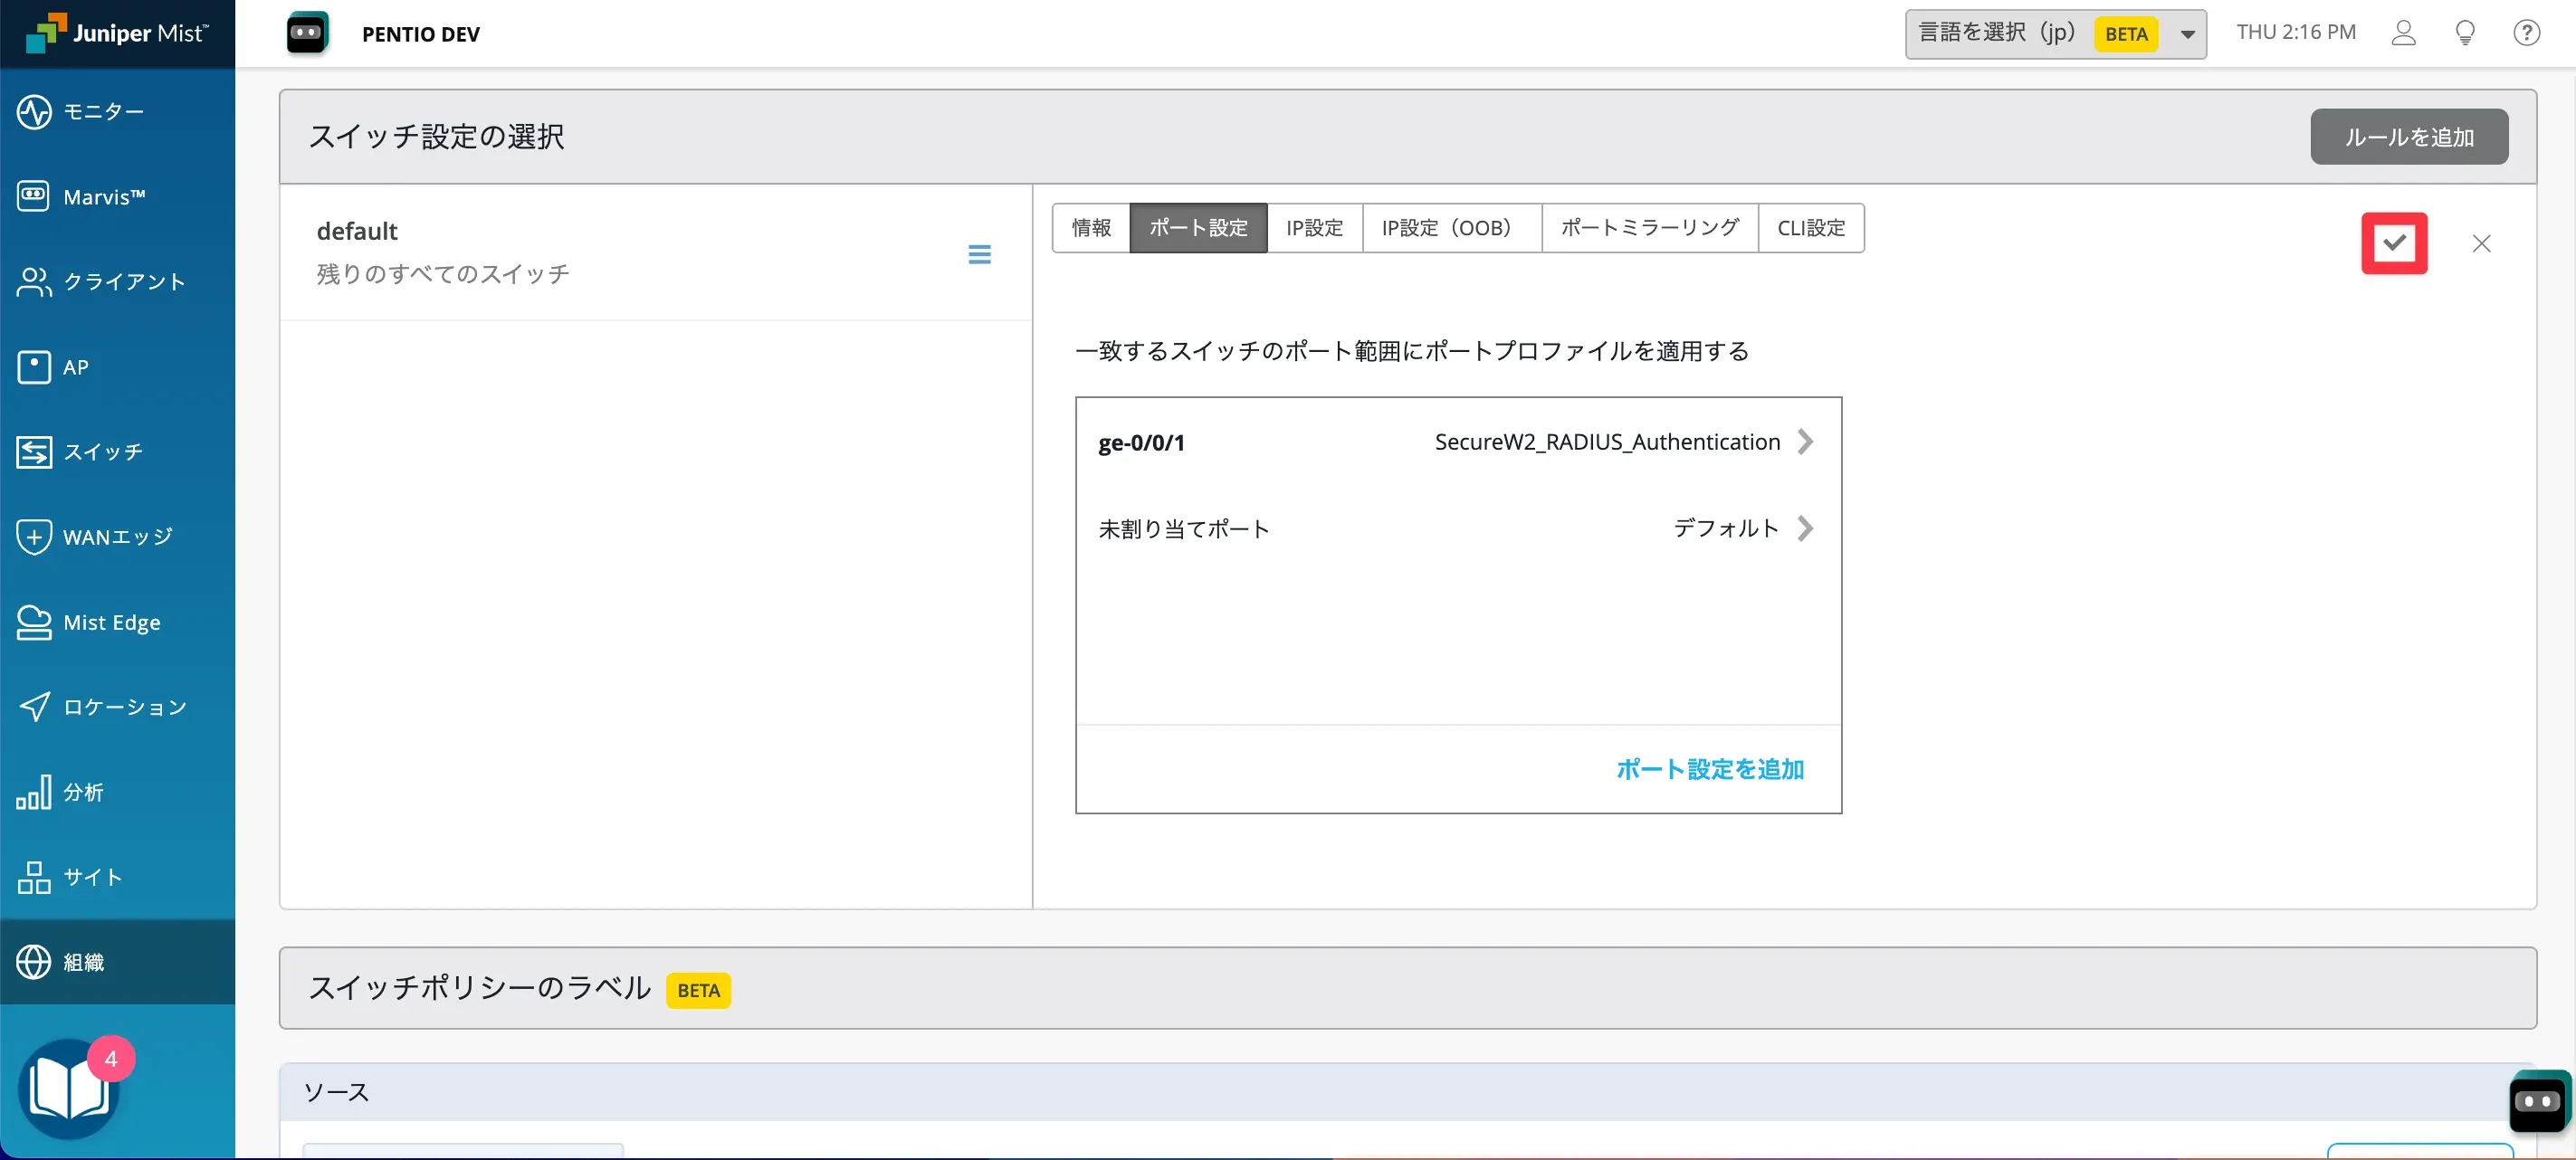Image resolution: width=2576 pixels, height=1160 pixels.
Task: Click the default rule drag handle
Action: click(979, 254)
